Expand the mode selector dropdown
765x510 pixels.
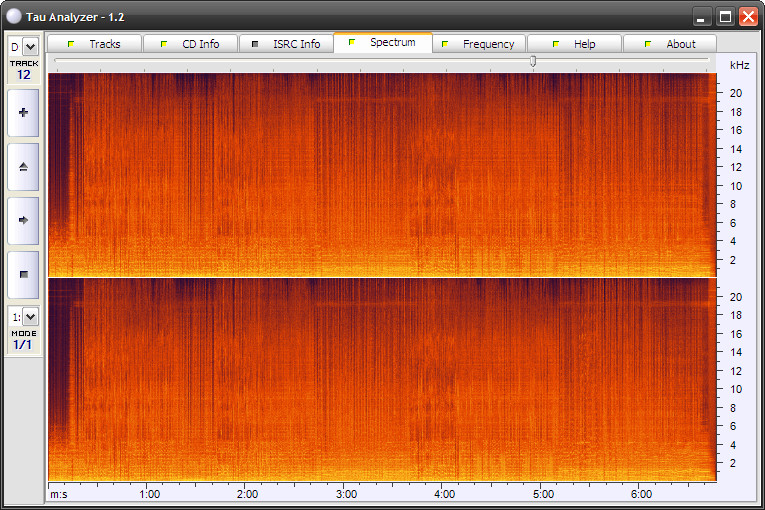[x=30, y=317]
